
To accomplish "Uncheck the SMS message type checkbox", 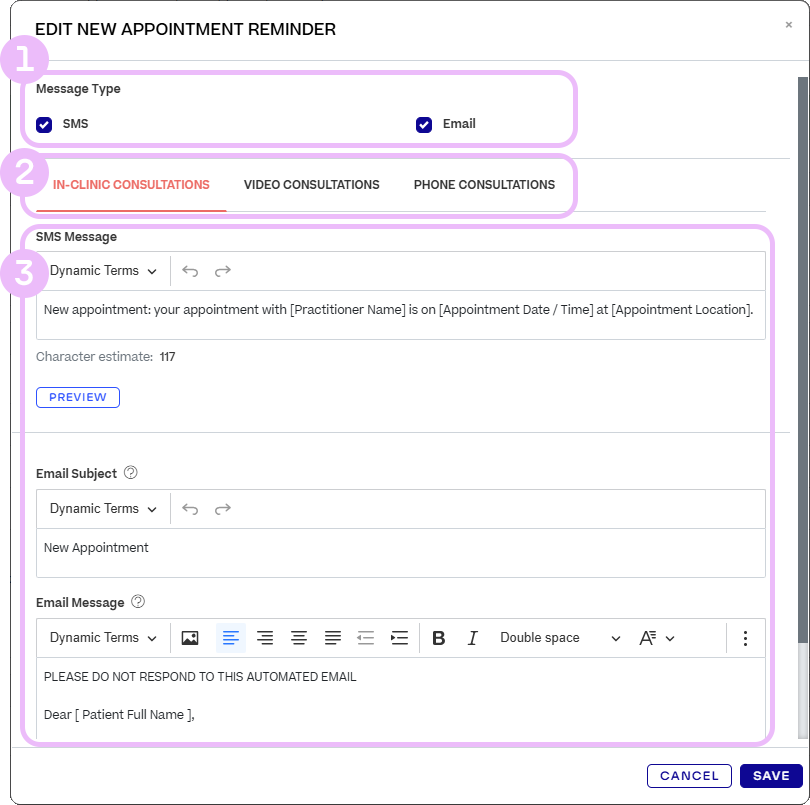I will click(44, 125).
